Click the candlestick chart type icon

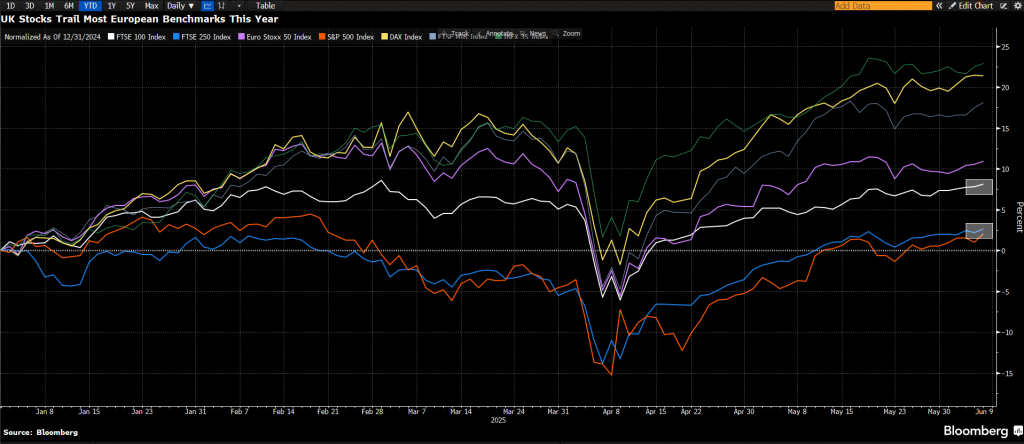click(x=222, y=6)
